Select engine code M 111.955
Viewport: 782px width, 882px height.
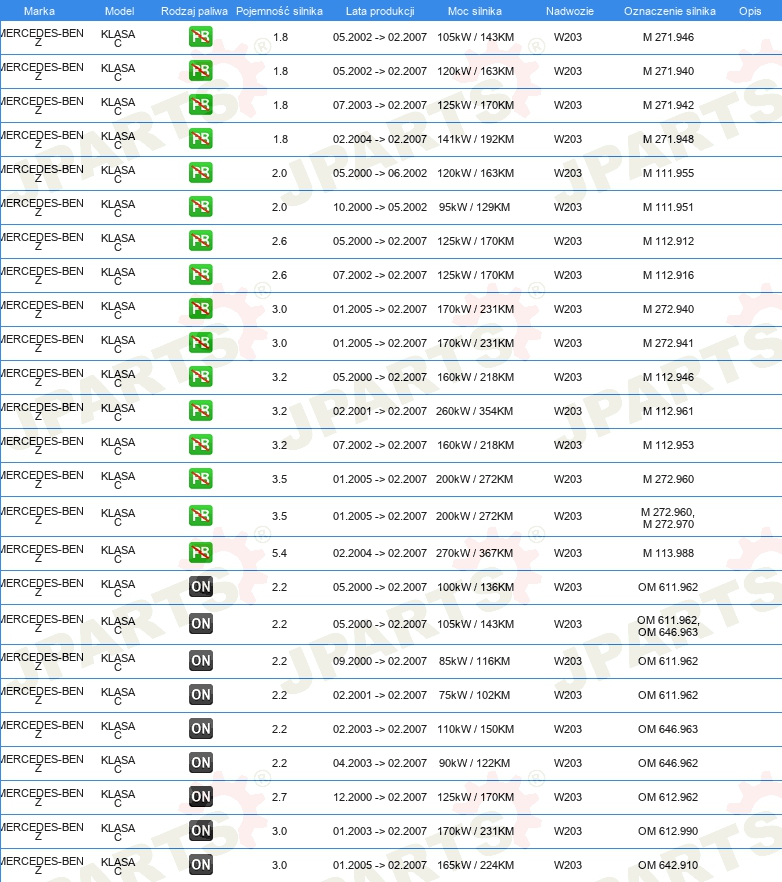(668, 173)
